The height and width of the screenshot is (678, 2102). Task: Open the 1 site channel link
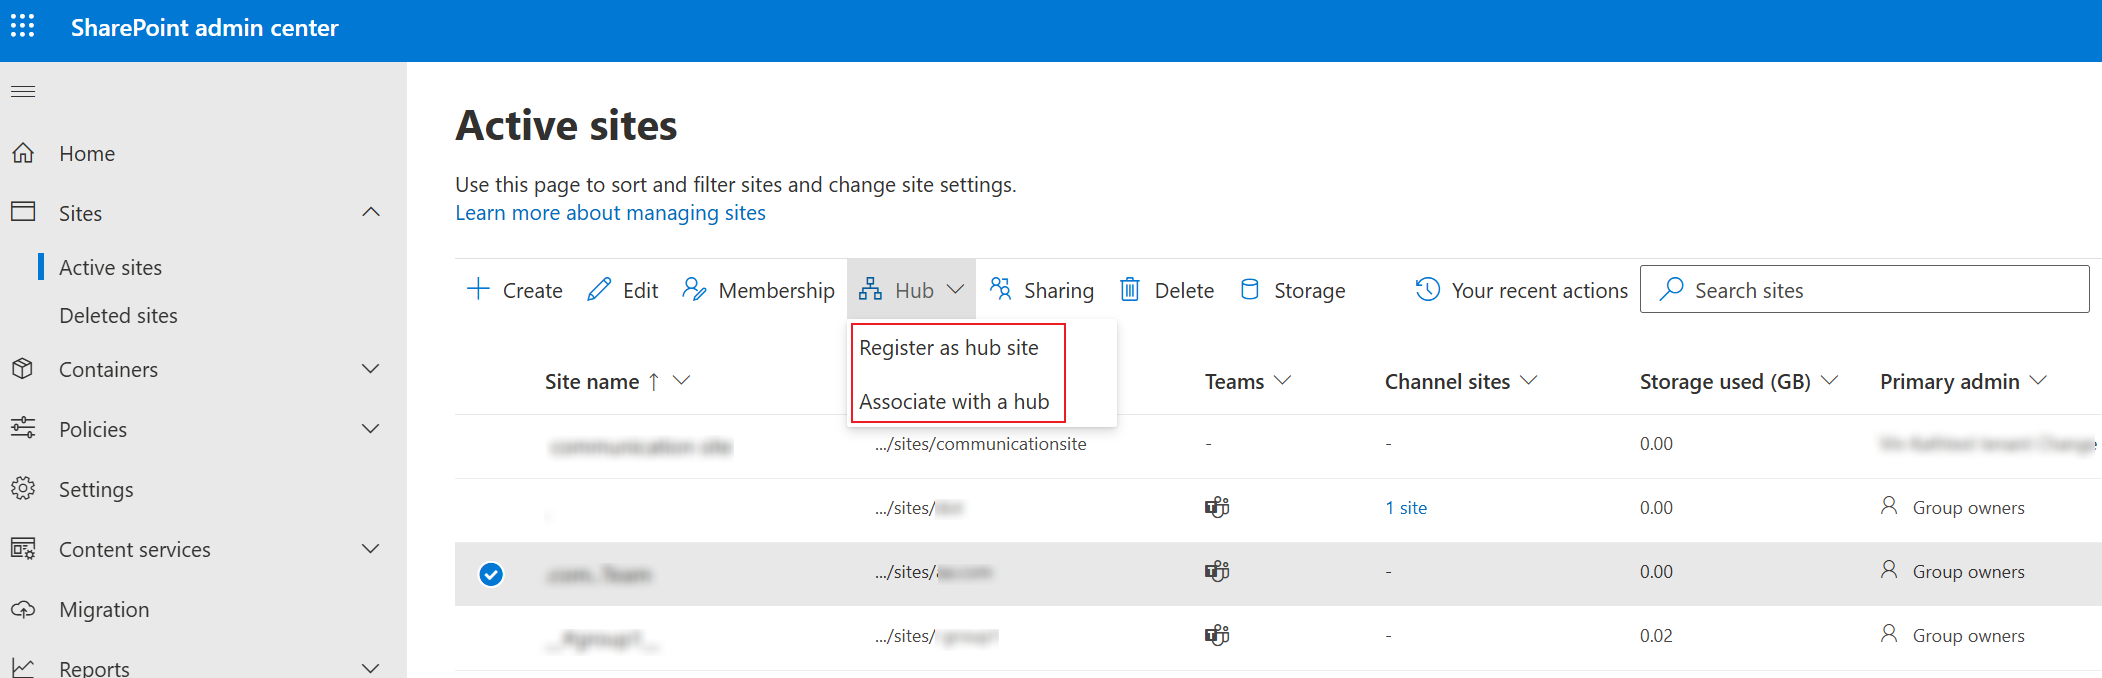tap(1406, 508)
